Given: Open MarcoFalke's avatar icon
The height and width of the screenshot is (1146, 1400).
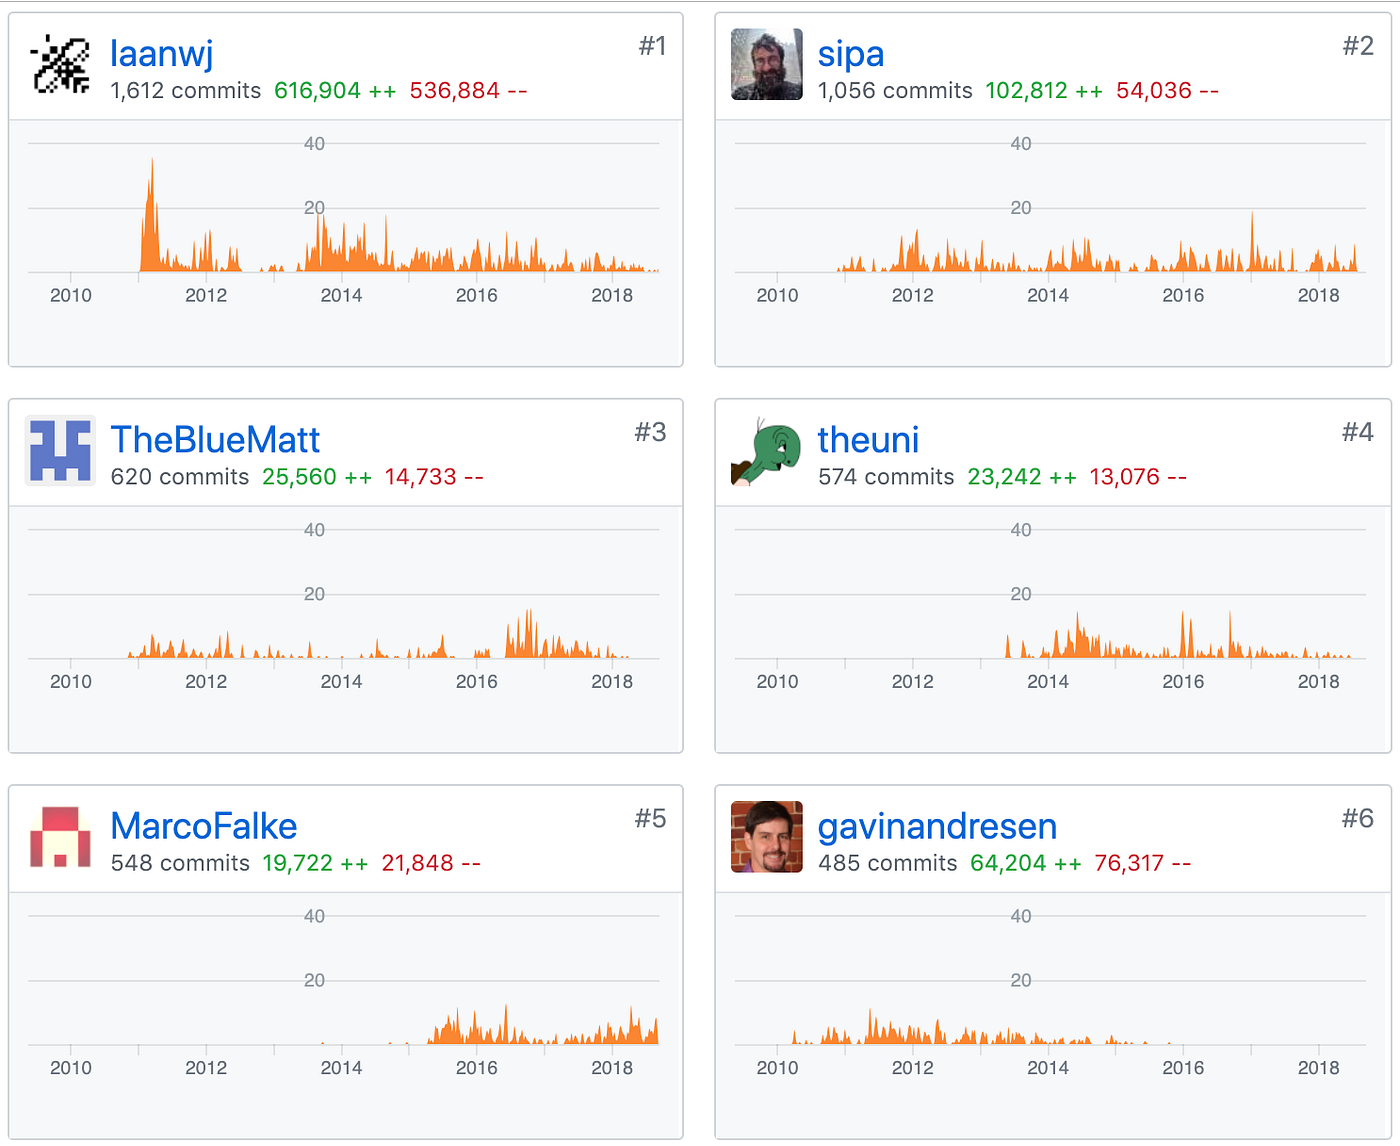Looking at the screenshot, I should pos(60,837).
